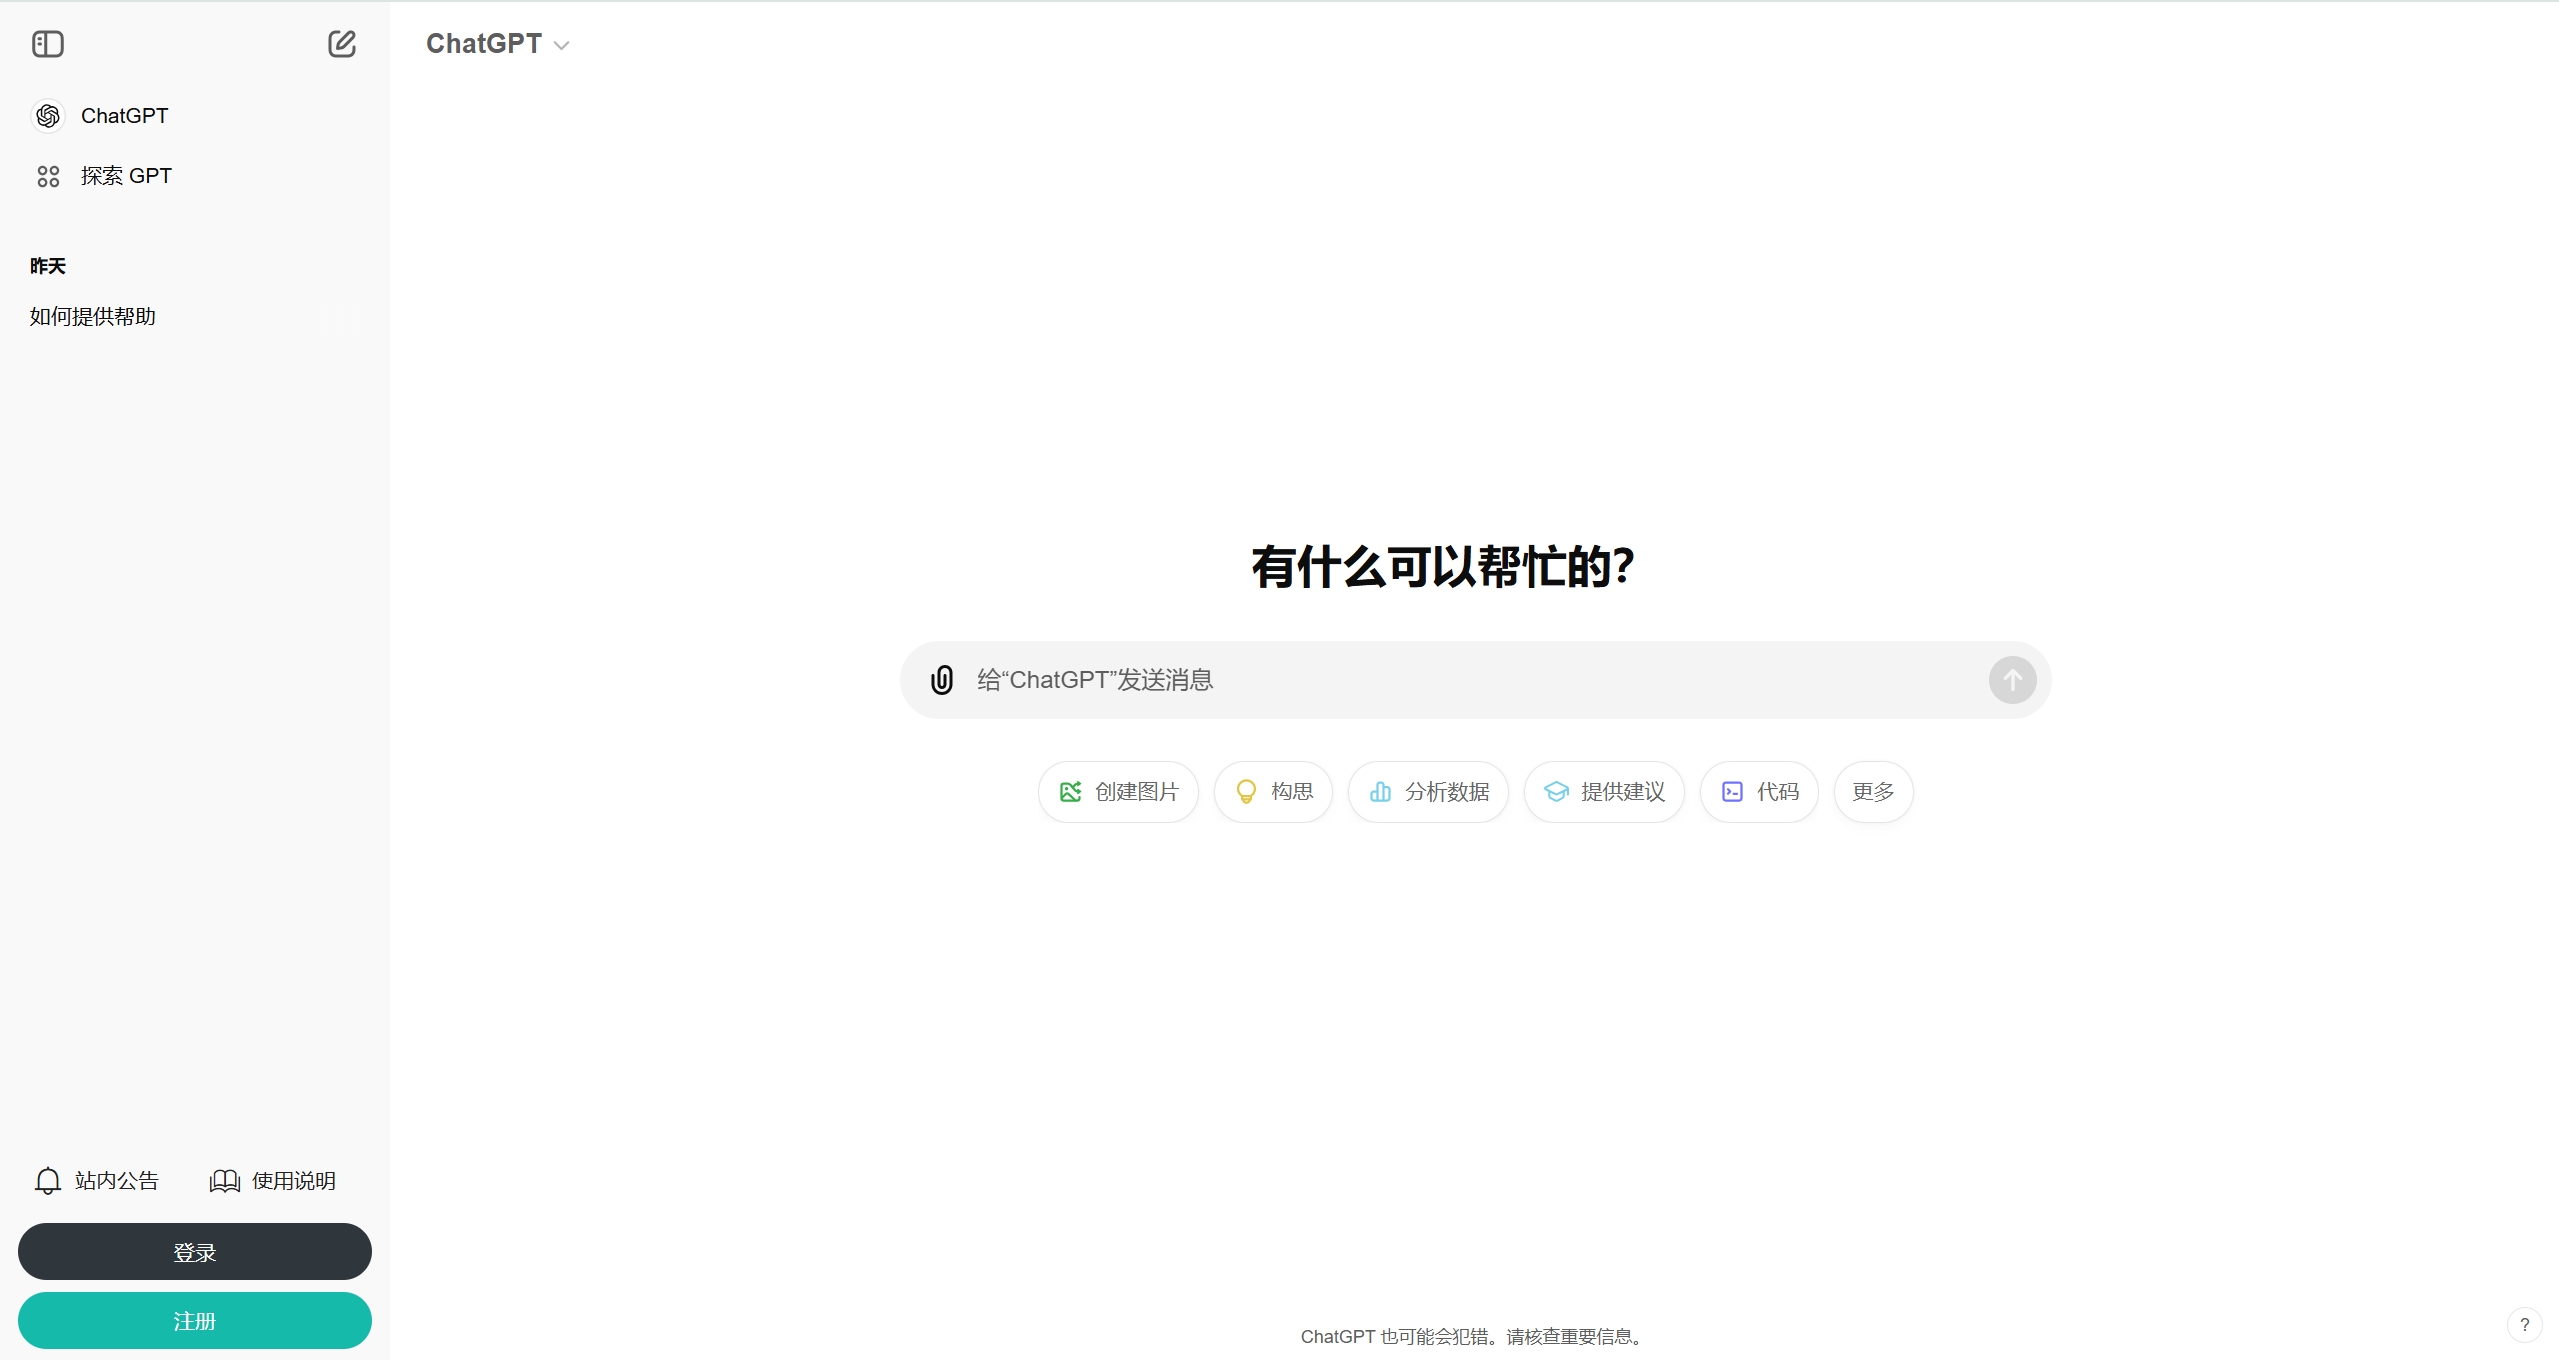Click the bell icon for 站内公告
Image resolution: width=2559 pixels, height=1360 pixels.
[x=48, y=1181]
